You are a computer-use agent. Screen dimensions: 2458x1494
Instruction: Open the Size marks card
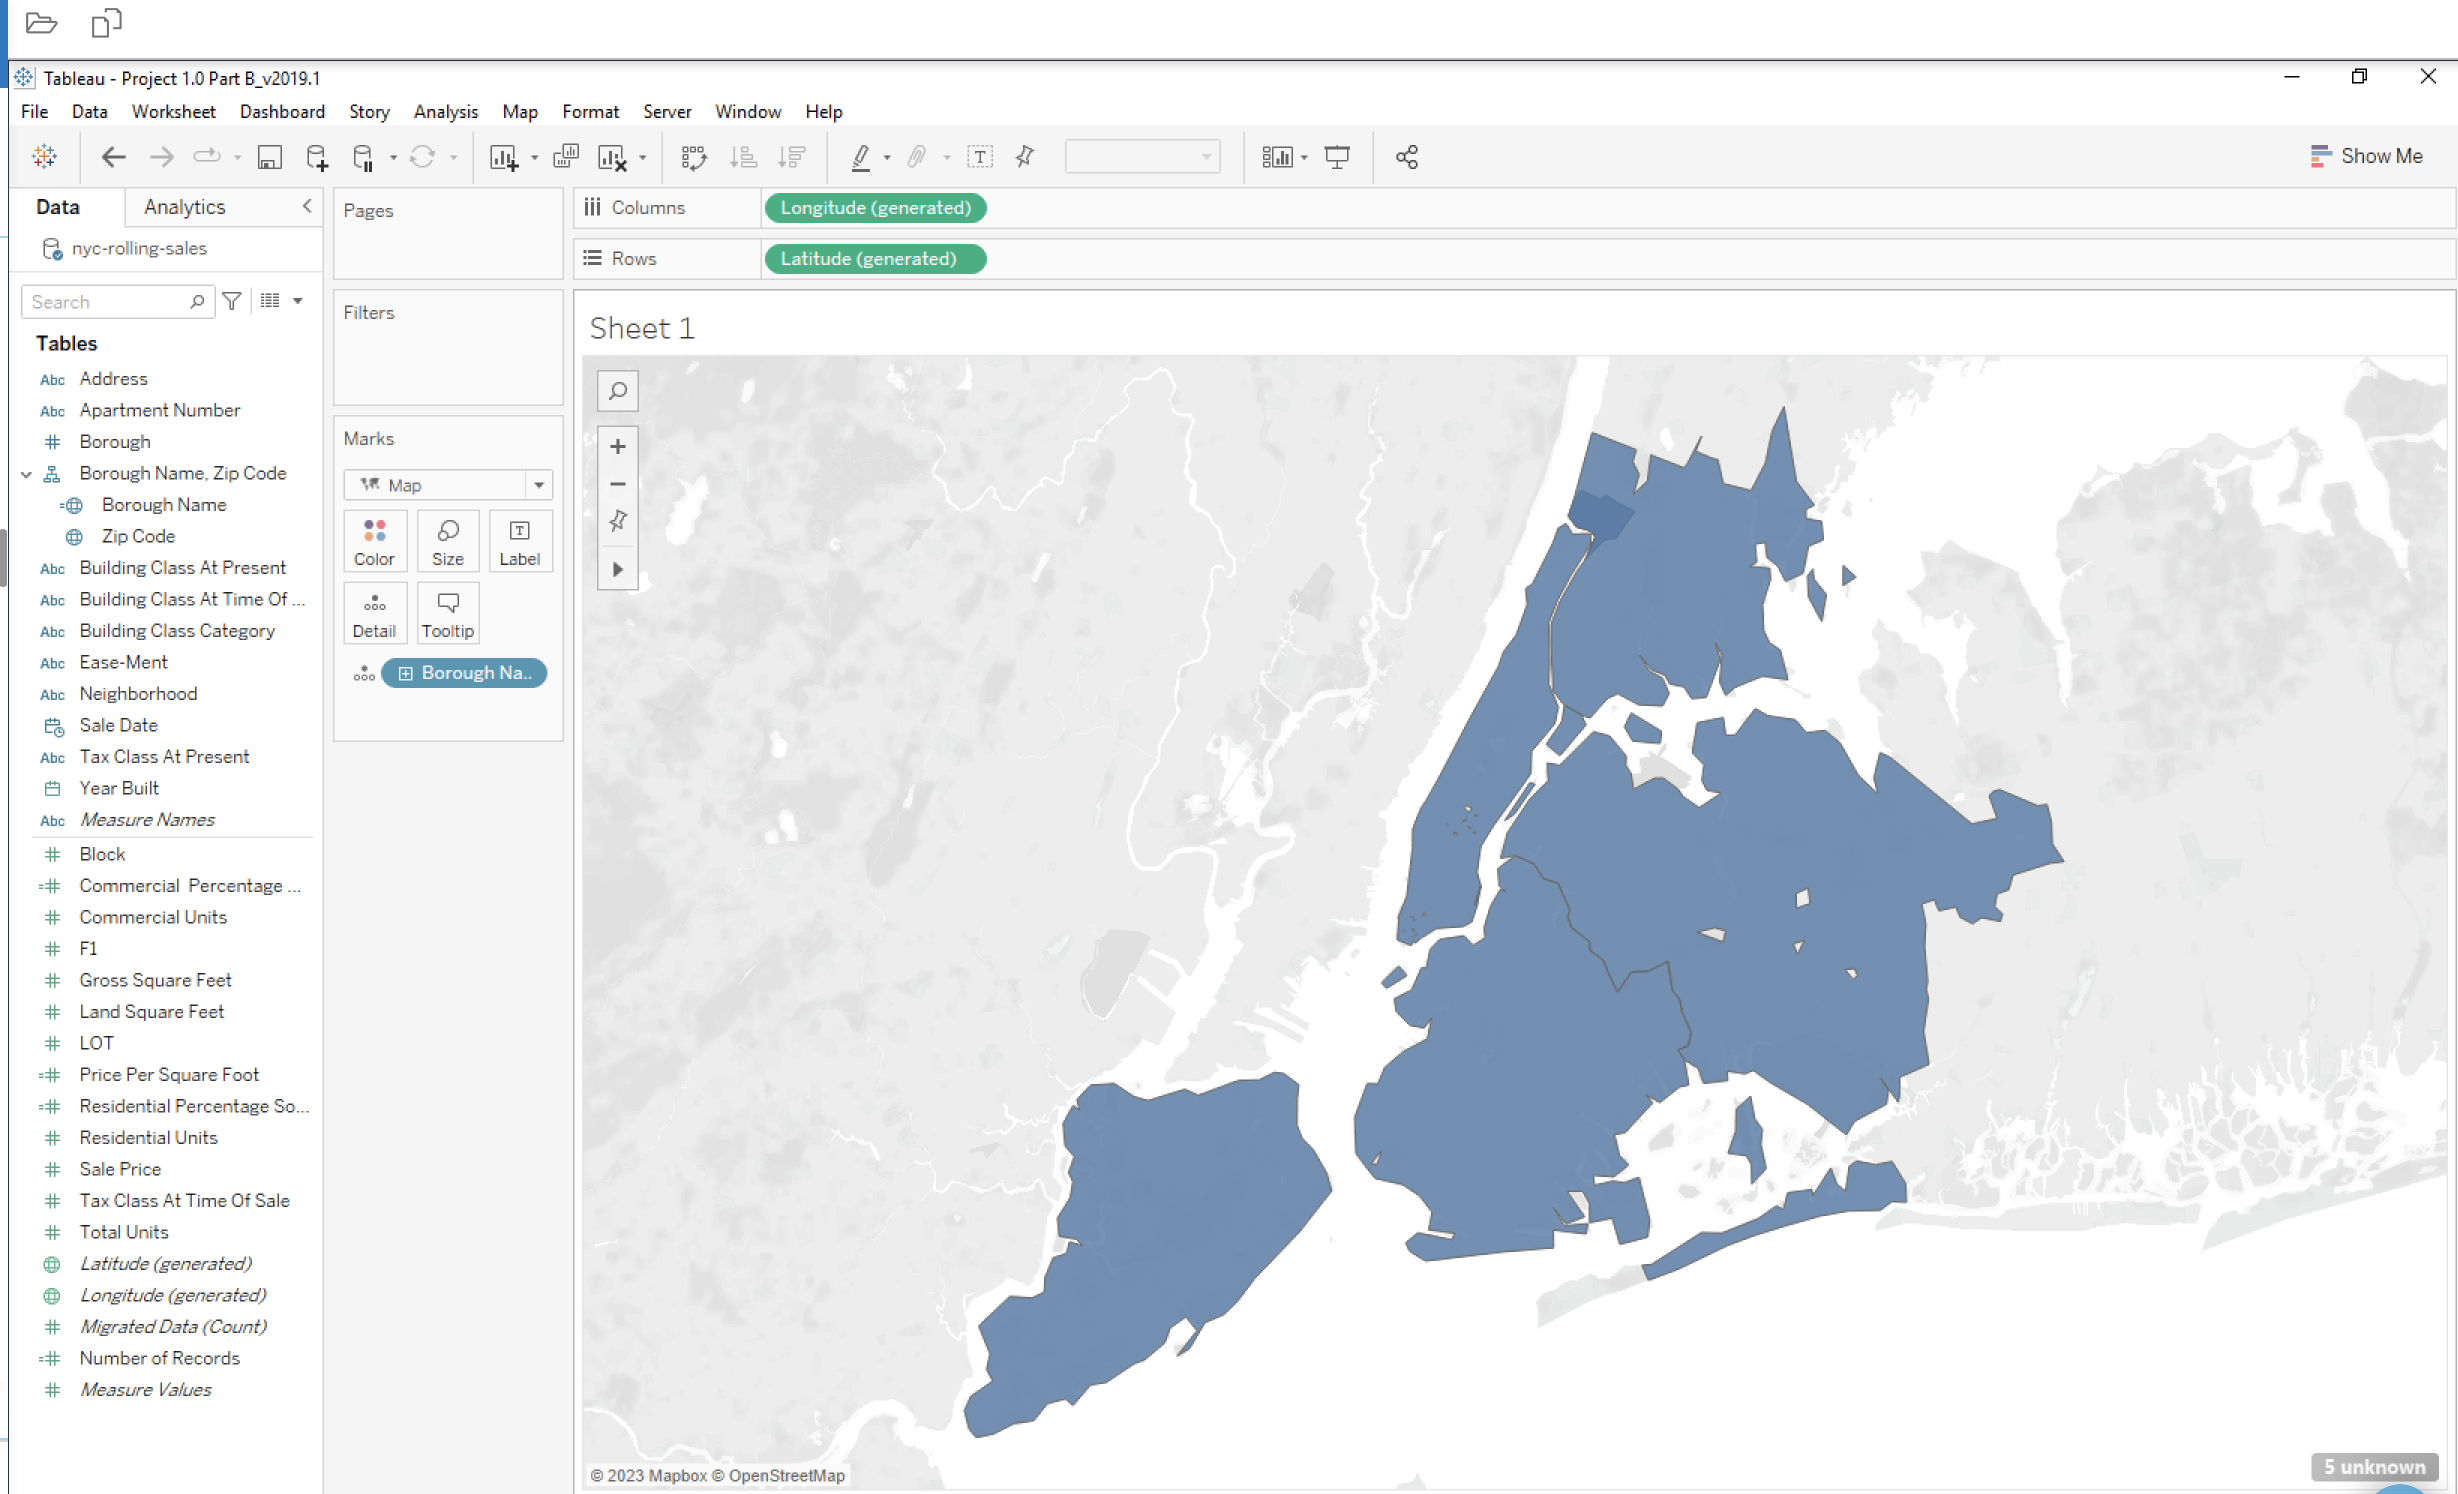pos(448,541)
